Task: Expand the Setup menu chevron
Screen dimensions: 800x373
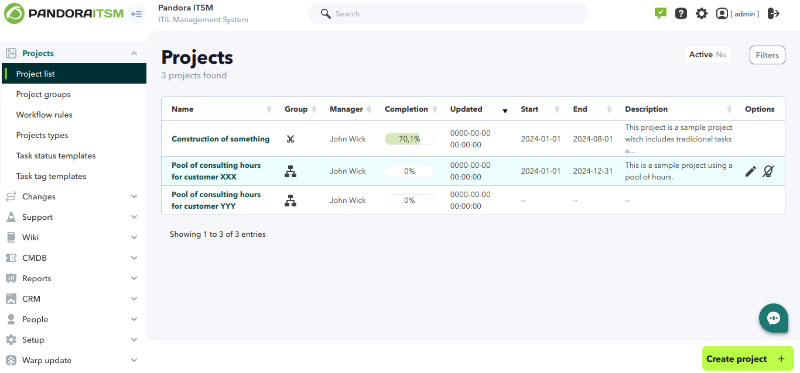Action: coord(134,339)
